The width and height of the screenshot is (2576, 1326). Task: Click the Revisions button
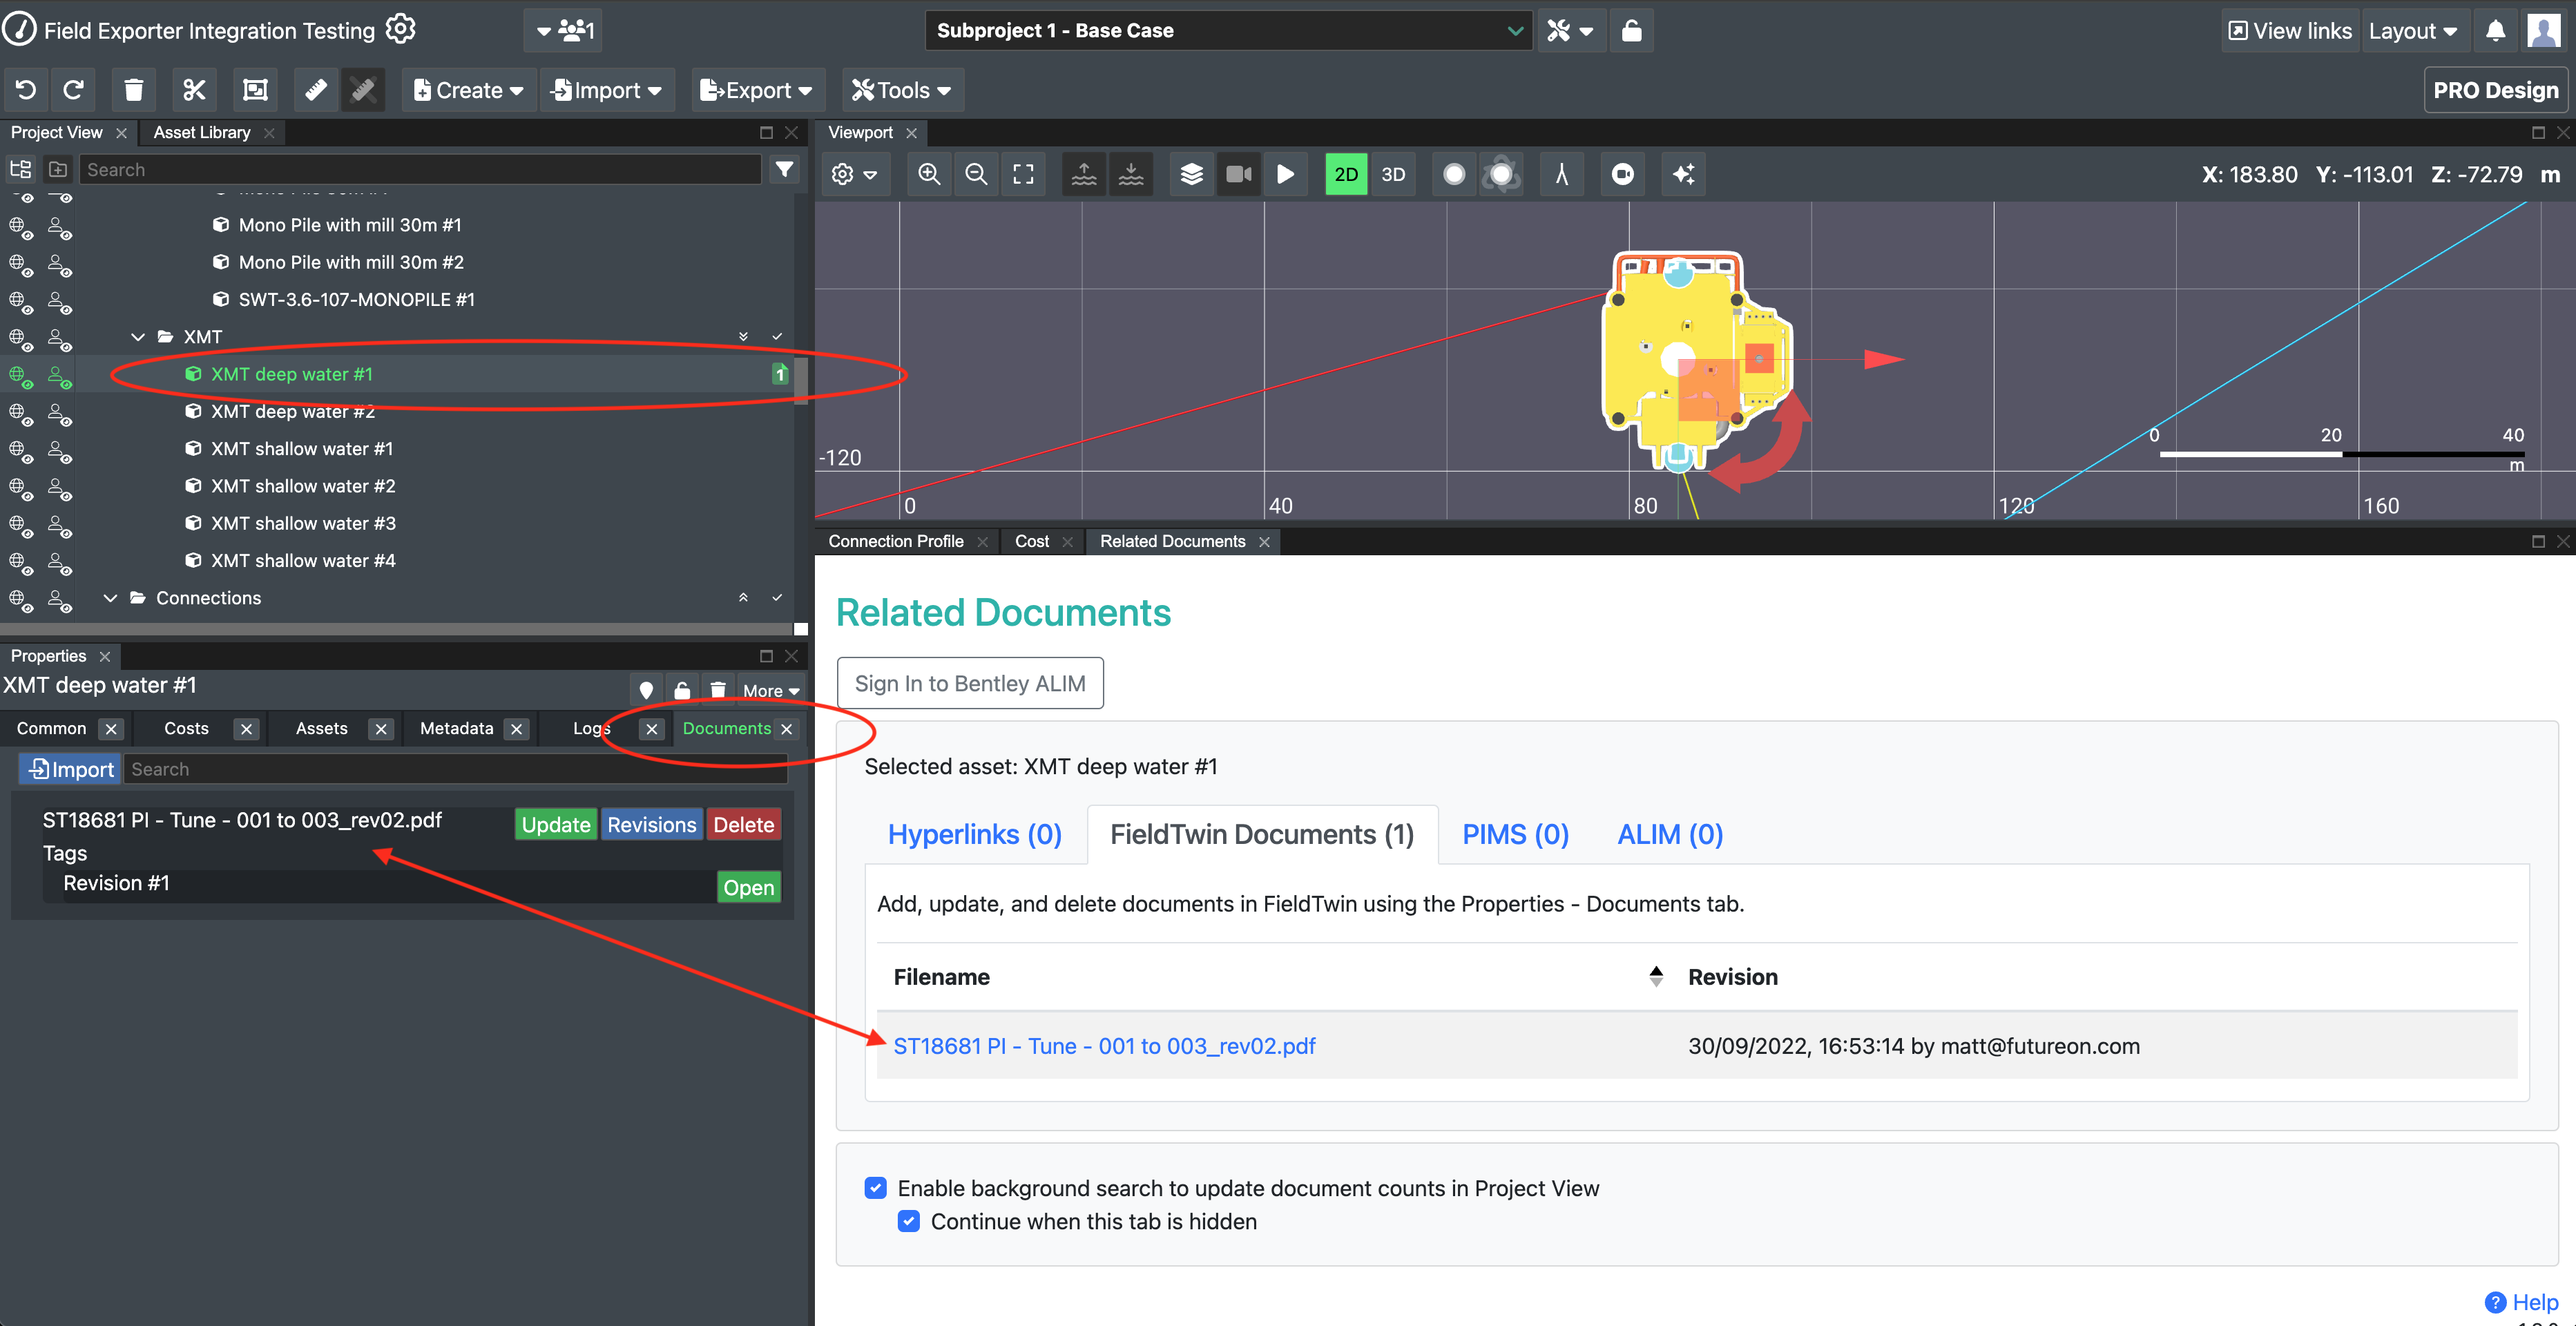click(652, 824)
